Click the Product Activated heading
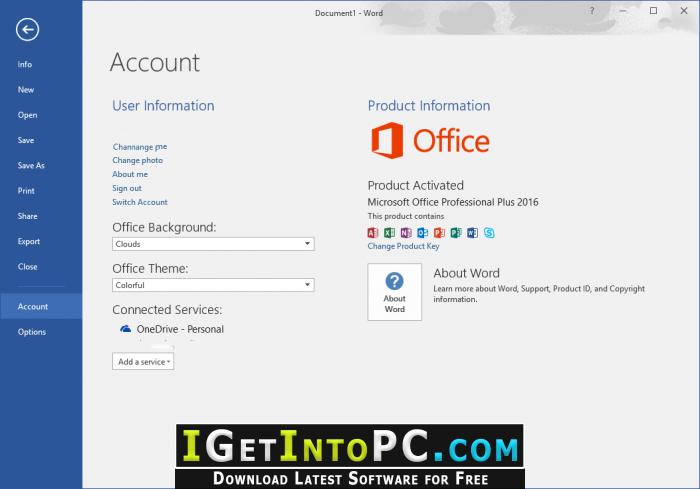The image size is (700, 489). pyautogui.click(x=416, y=185)
